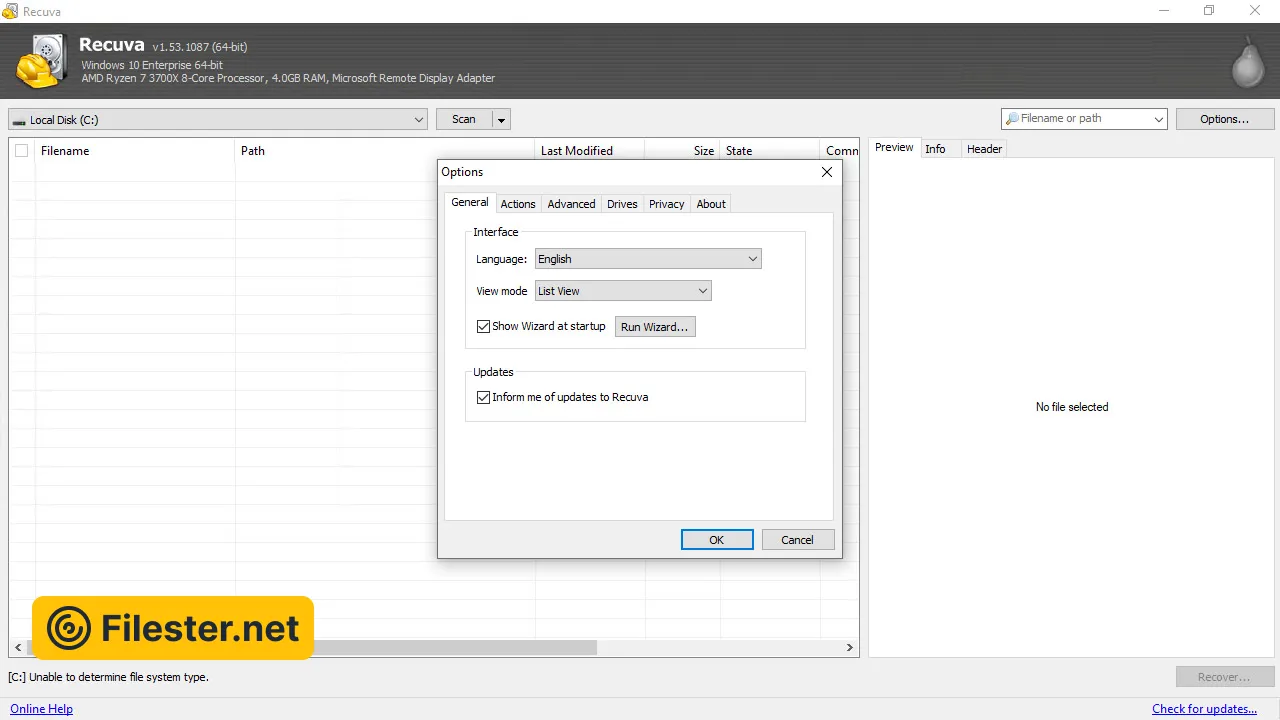Click the Local Disk drive icon
The image size is (1280, 720).
(19, 120)
